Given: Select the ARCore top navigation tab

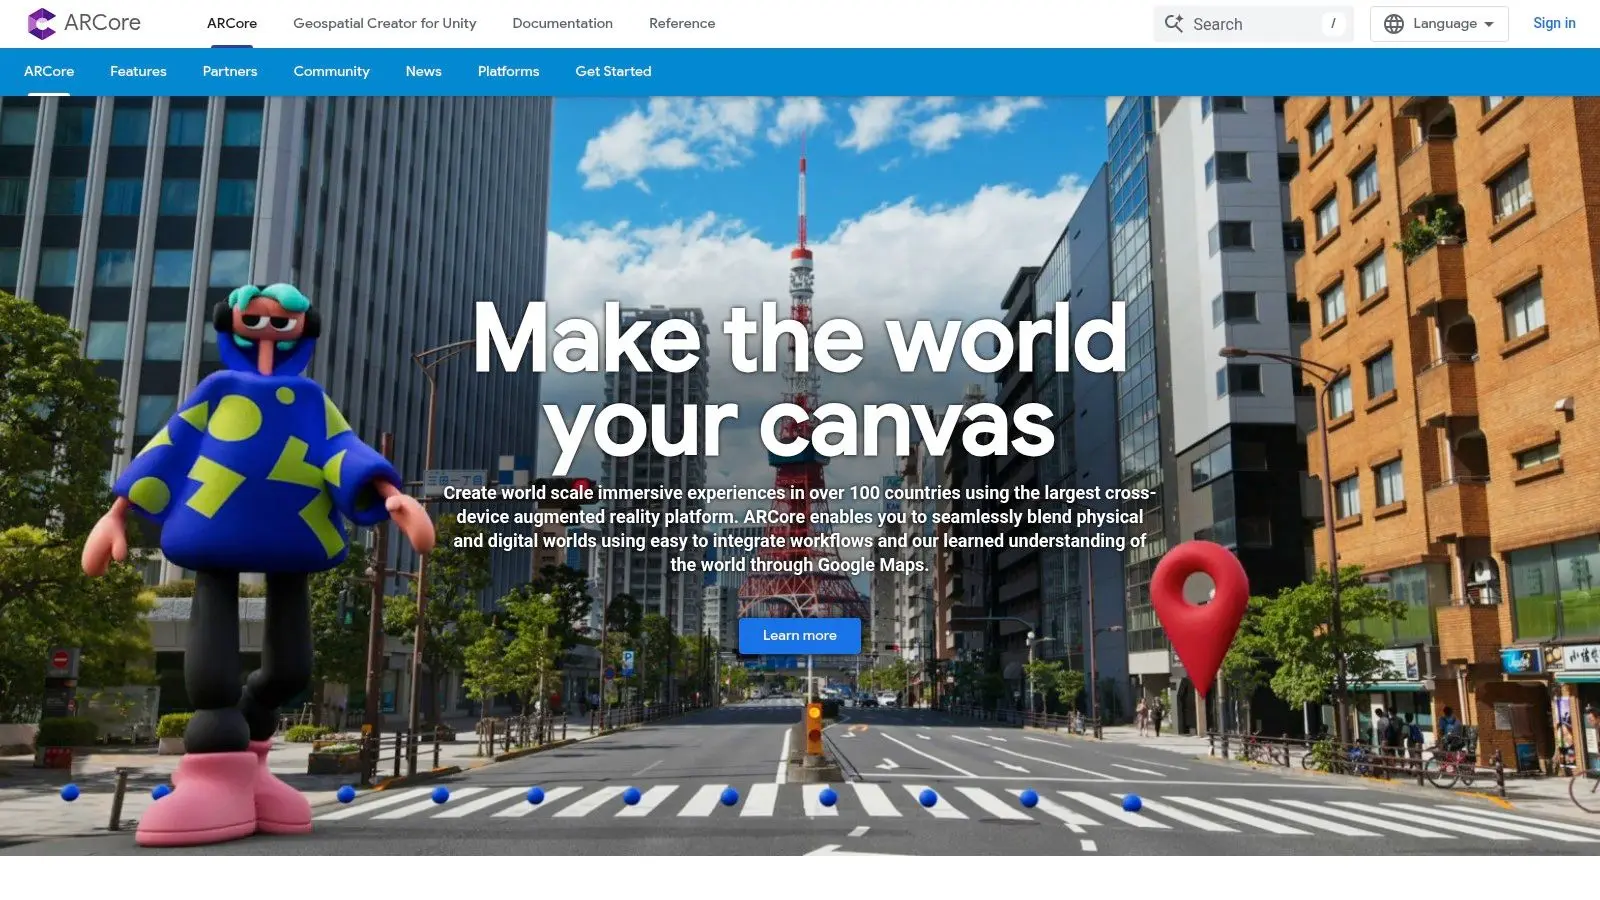Looking at the screenshot, I should tap(232, 23).
